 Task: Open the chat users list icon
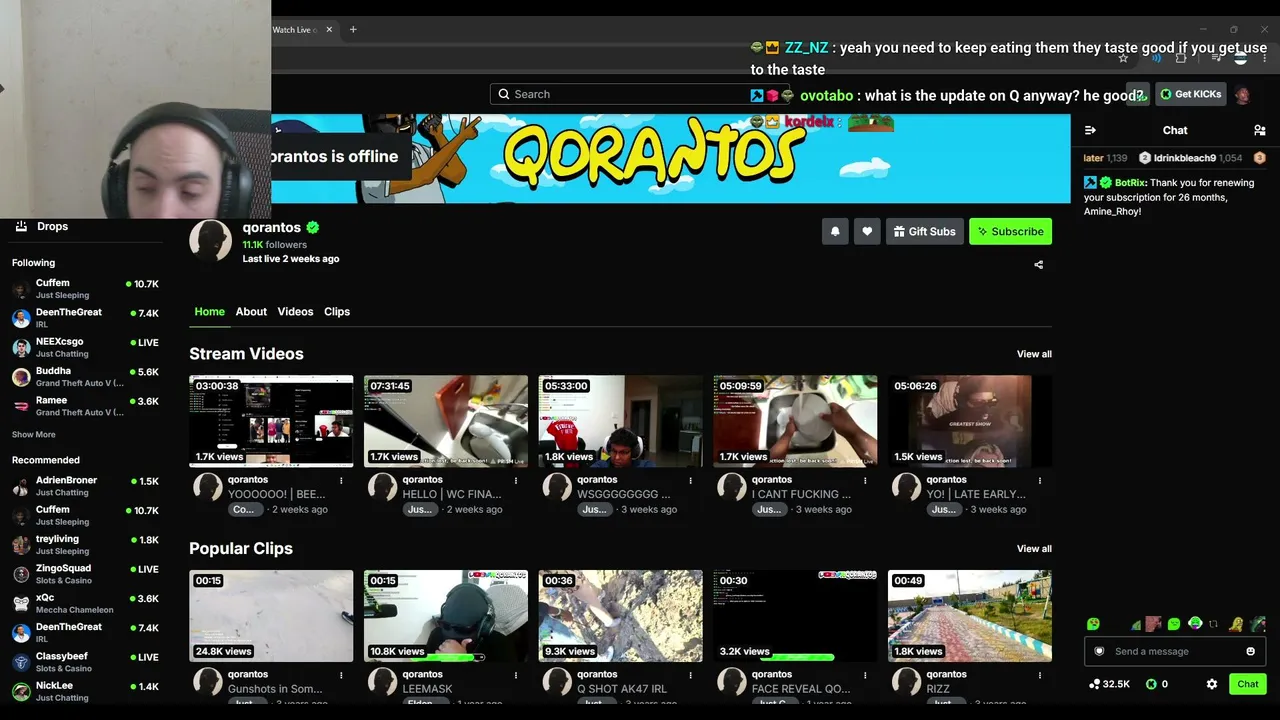tap(1259, 130)
